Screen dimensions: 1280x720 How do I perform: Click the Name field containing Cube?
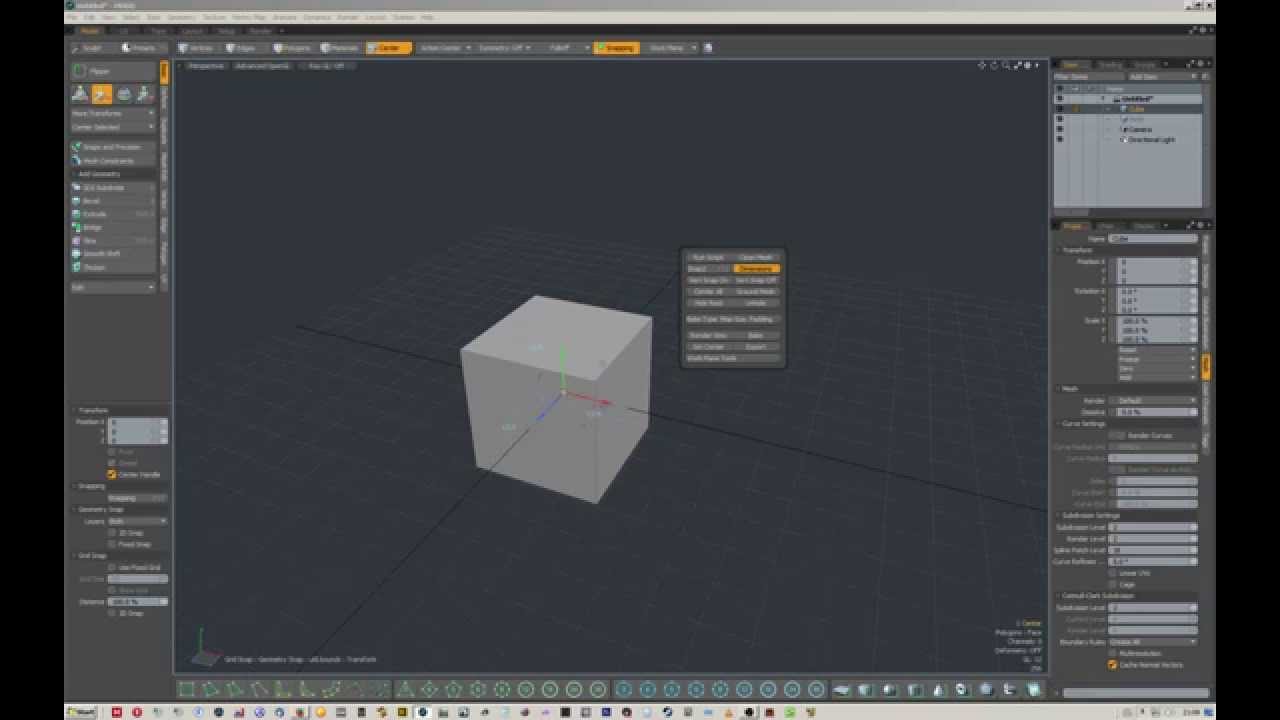pos(1153,238)
